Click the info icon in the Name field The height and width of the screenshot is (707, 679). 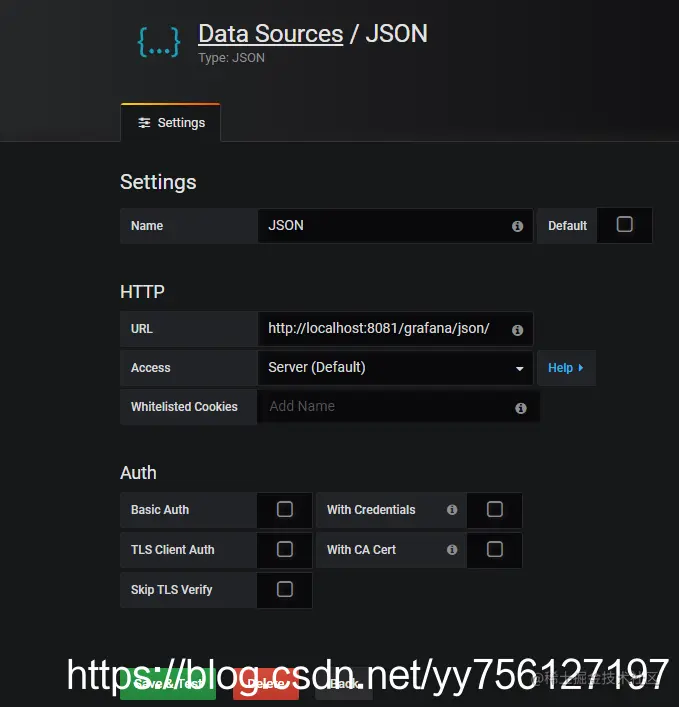pos(517,226)
